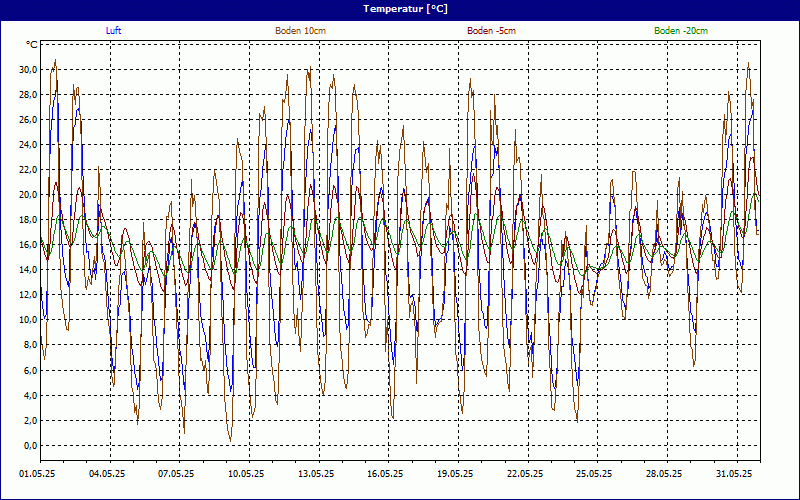Click the 10.05.25 date axis label
The height and width of the screenshot is (500, 800).
tap(246, 474)
